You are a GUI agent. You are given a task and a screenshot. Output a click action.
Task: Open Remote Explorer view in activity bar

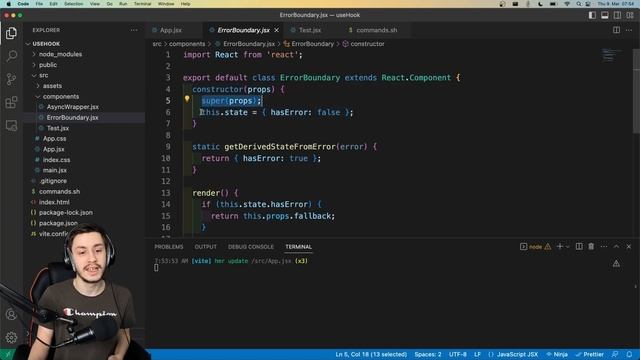click(x=11, y=125)
